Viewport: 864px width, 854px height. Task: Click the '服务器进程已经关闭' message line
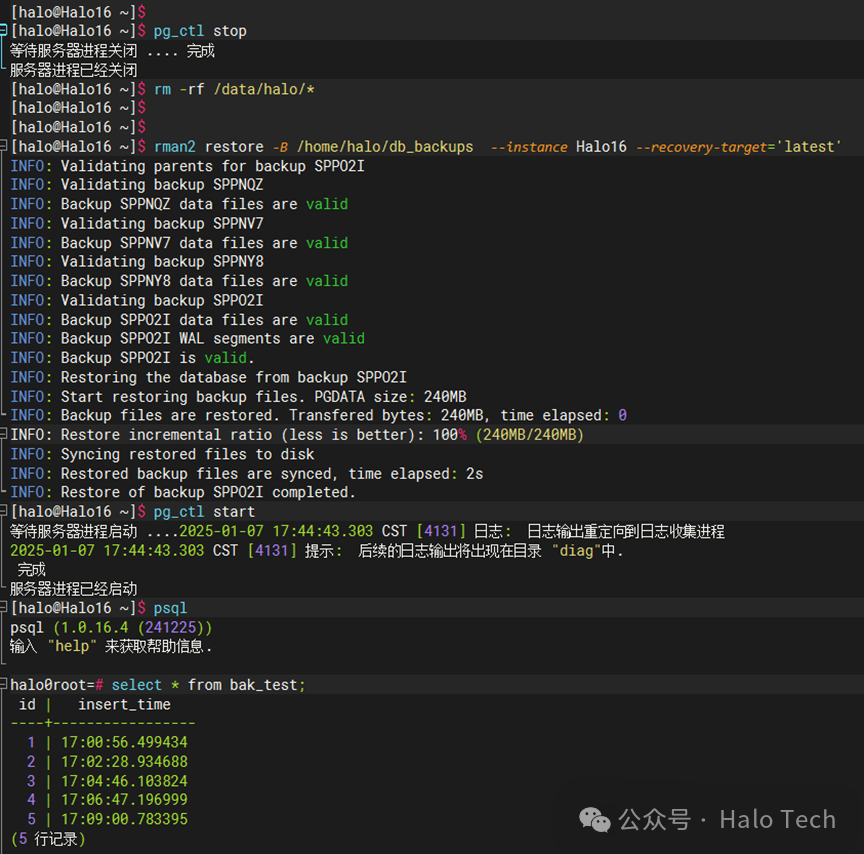pyautogui.click(x=73, y=70)
